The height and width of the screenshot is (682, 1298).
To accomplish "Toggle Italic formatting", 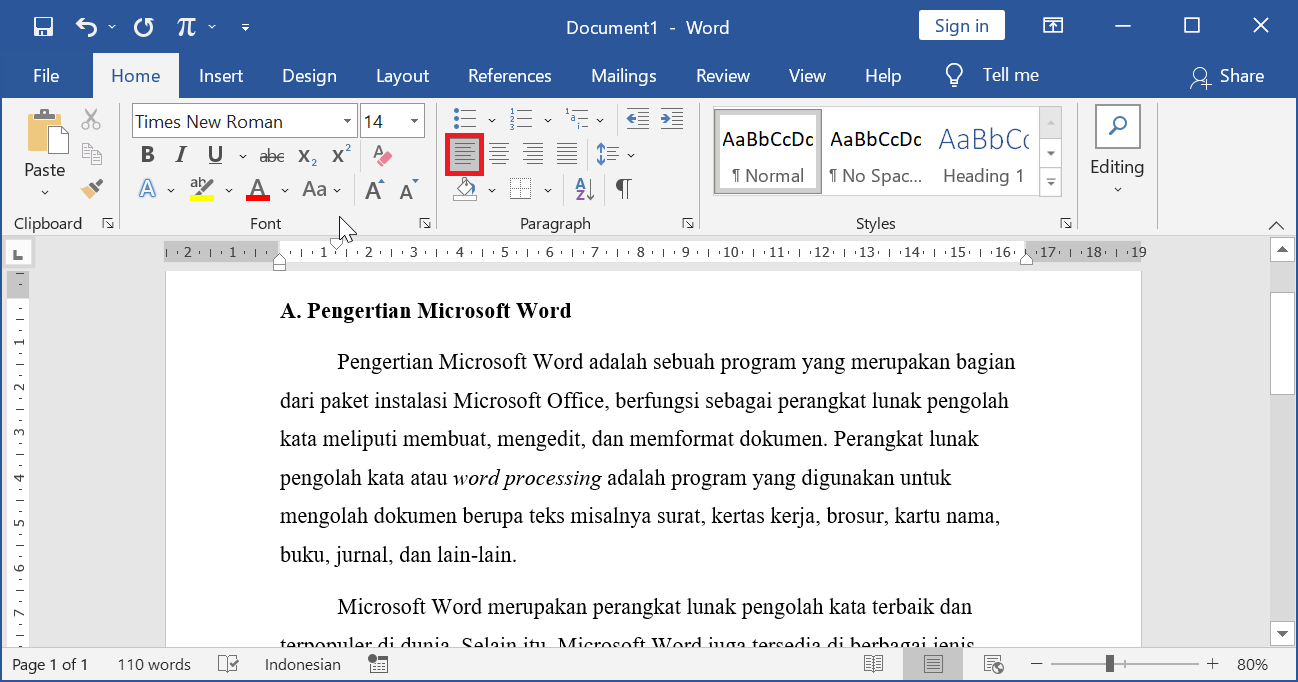I will point(181,155).
